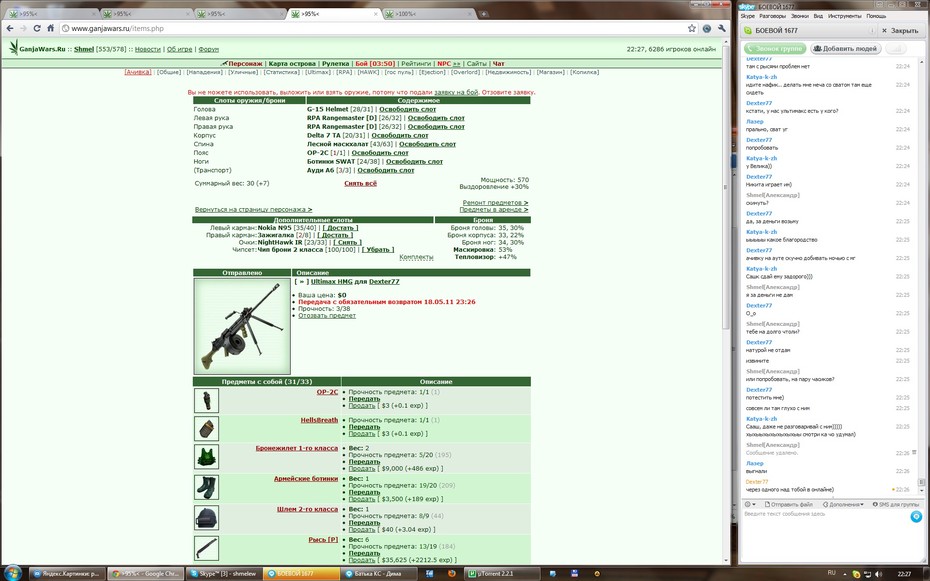Image resolution: width=930 pixels, height=581 pixels.
Task: Click Достать for Nokia N95
Action: point(340,228)
